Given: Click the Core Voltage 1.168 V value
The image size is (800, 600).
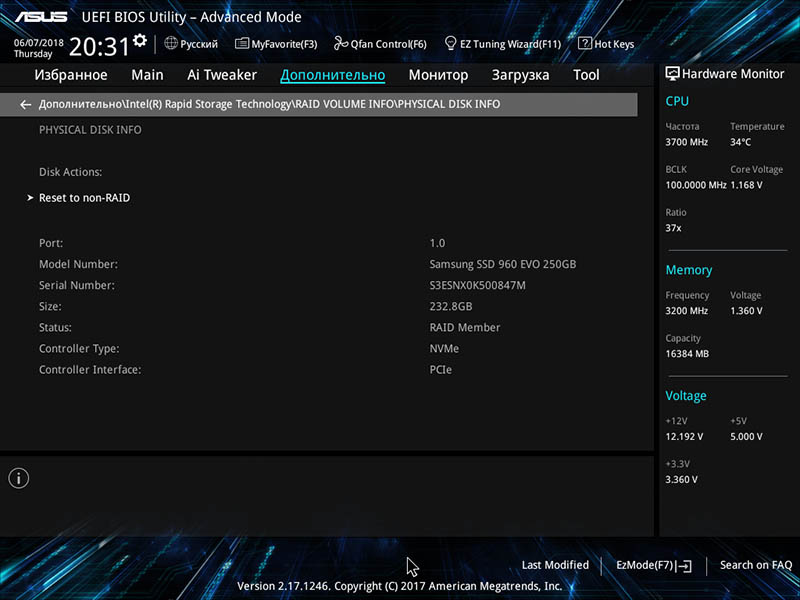Looking at the screenshot, I should [746, 185].
